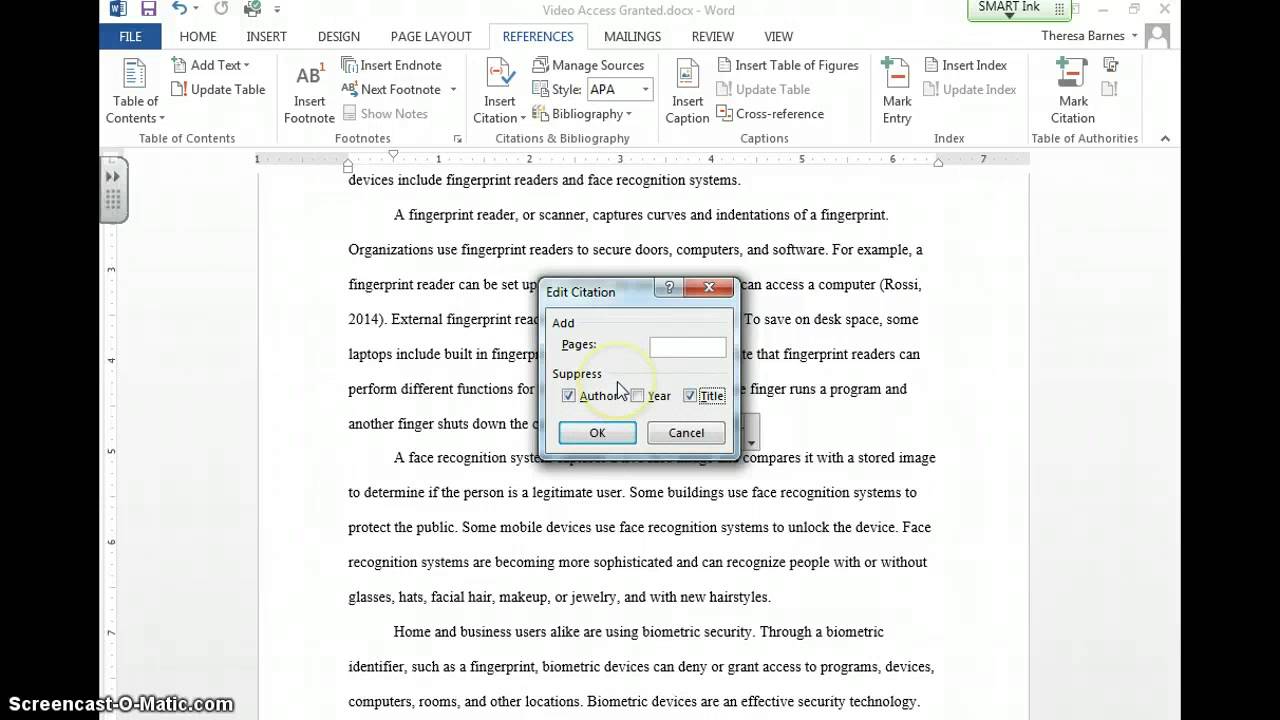Click the Edit Citation help question mark

click(x=670, y=288)
